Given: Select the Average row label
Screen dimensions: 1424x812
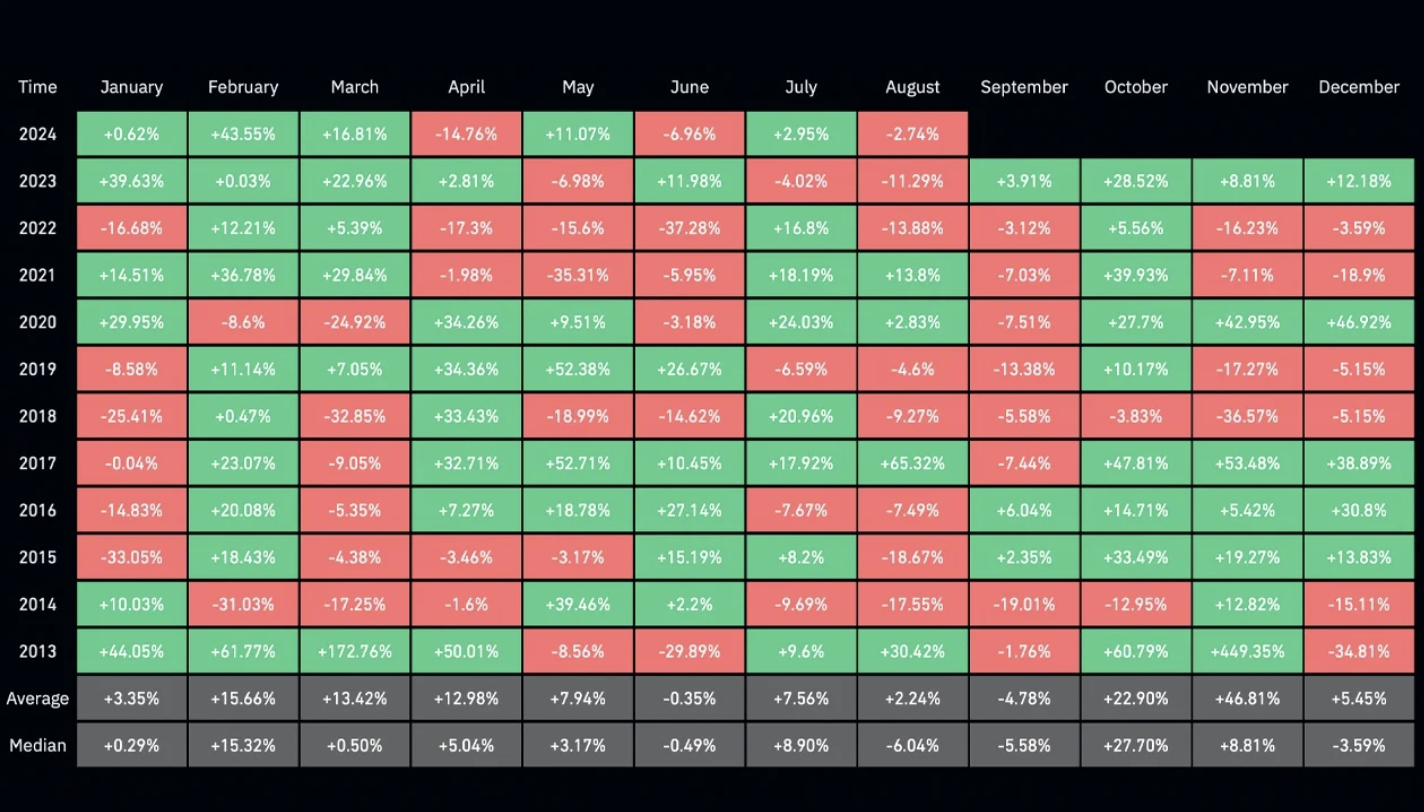Looking at the screenshot, I should click(x=38, y=698).
